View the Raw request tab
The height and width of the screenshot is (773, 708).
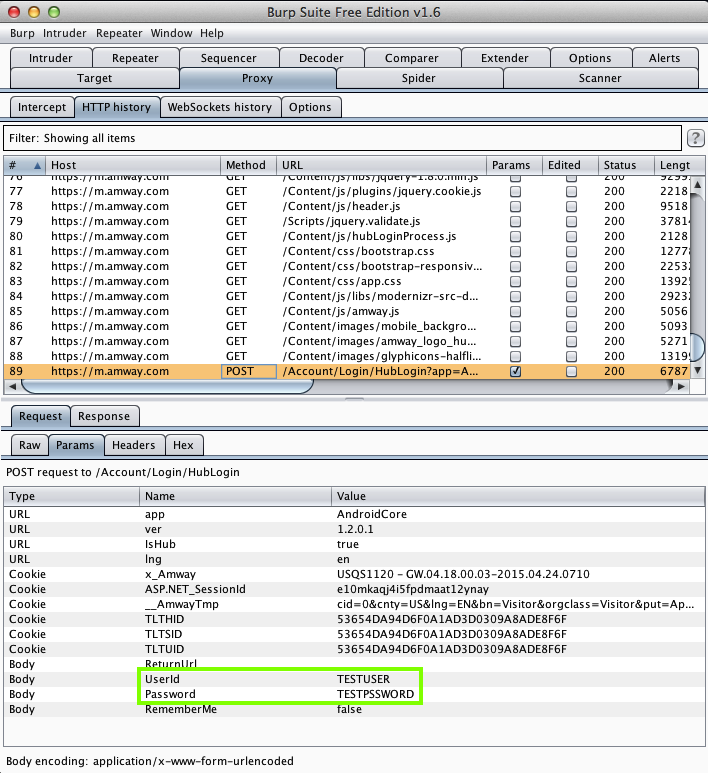(30, 445)
